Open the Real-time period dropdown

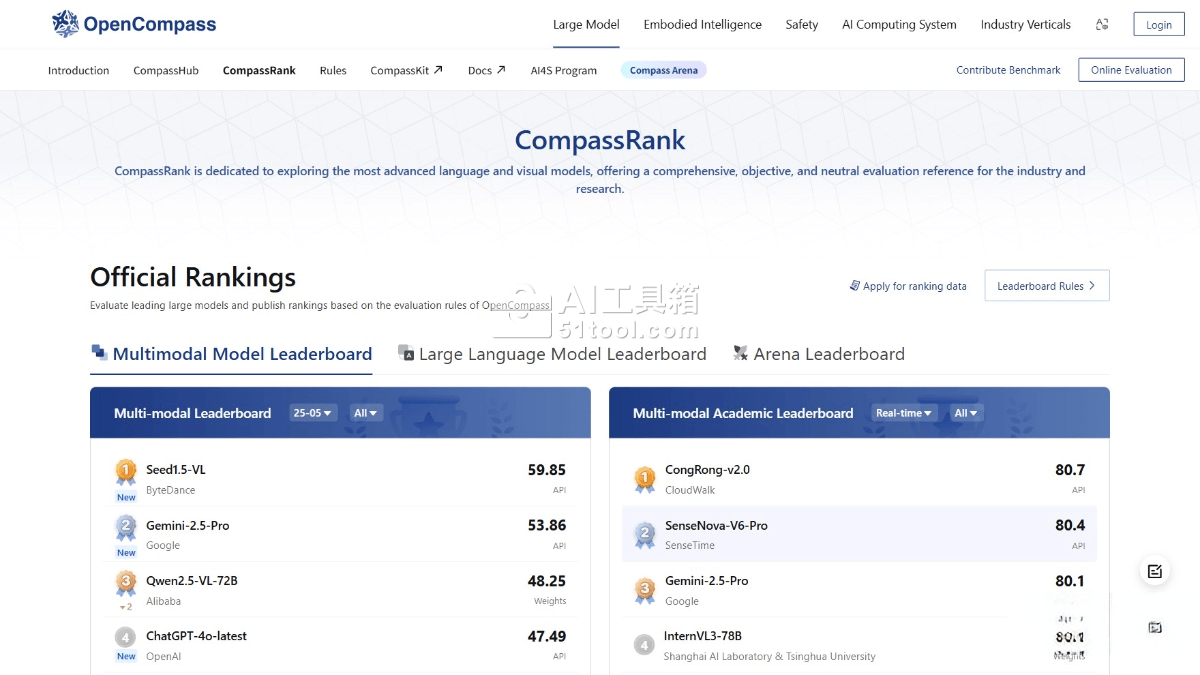pyautogui.click(x=904, y=413)
